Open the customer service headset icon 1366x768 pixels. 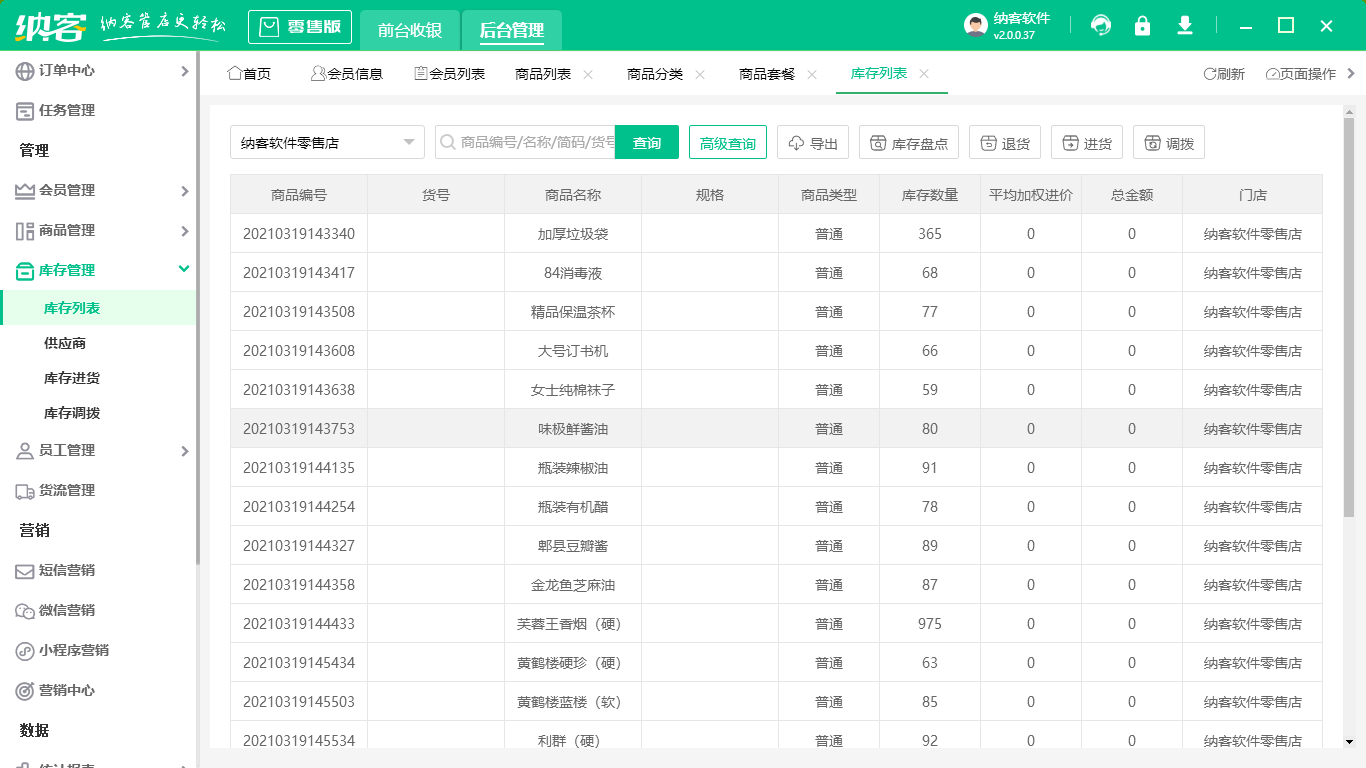pos(1100,25)
